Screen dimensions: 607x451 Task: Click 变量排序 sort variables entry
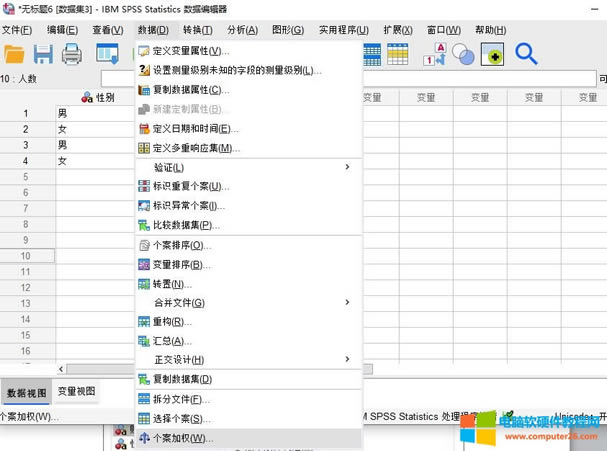(181, 265)
